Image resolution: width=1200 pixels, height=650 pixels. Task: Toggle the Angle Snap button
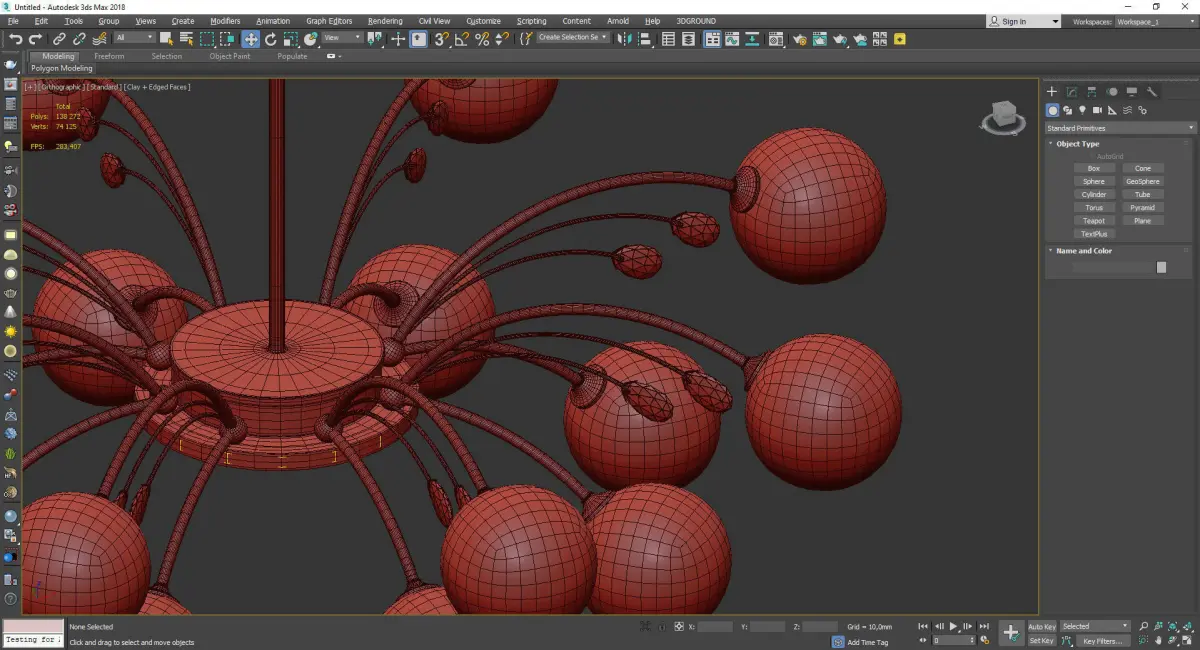[462, 39]
